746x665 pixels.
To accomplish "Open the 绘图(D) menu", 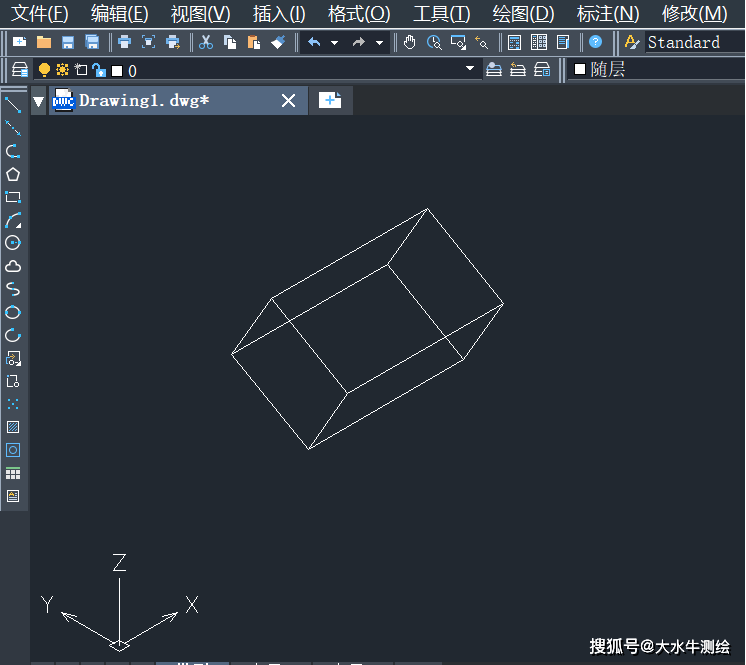I will pos(523,14).
